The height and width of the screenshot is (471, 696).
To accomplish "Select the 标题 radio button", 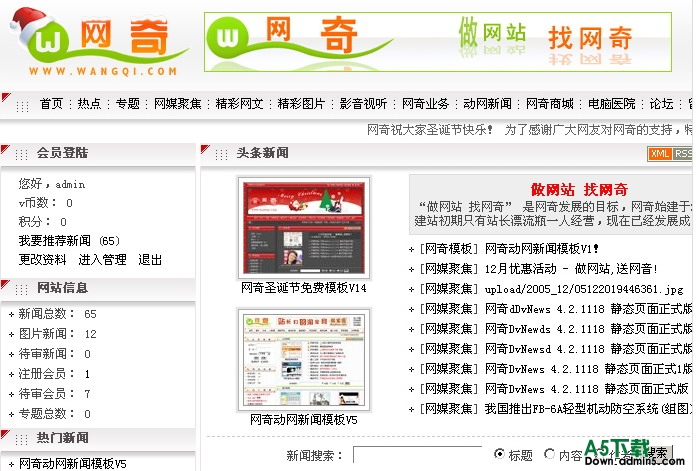I will (x=499, y=454).
